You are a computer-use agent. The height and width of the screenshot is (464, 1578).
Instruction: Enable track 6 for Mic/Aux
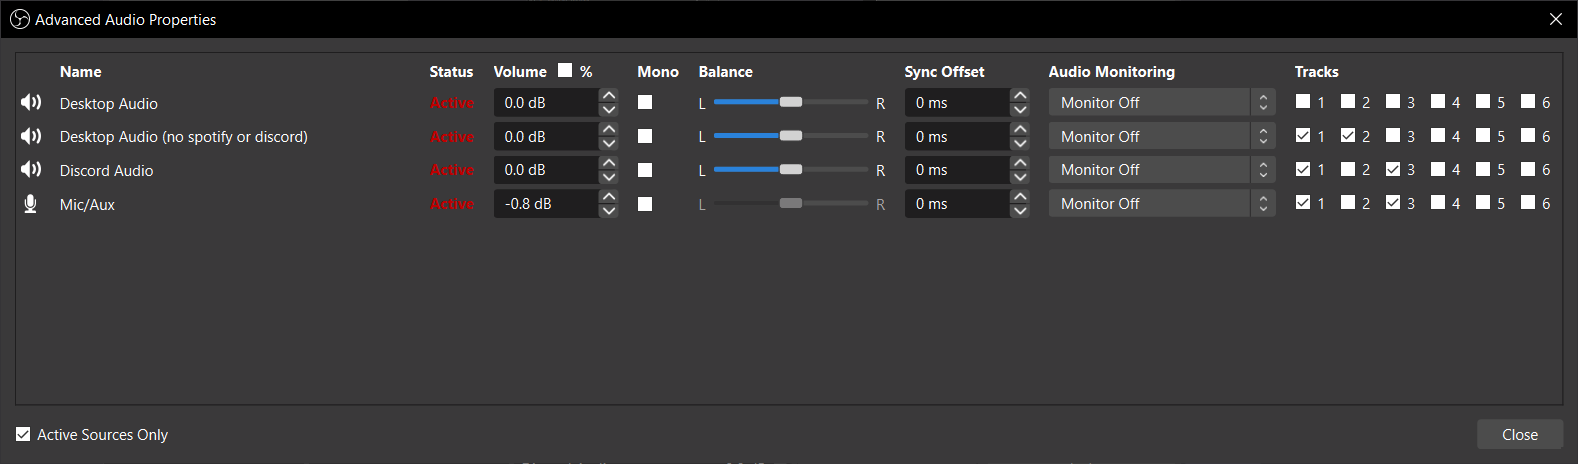1528,202
